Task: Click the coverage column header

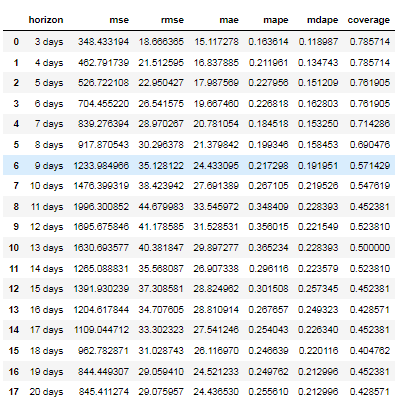Action: [x=369, y=20]
